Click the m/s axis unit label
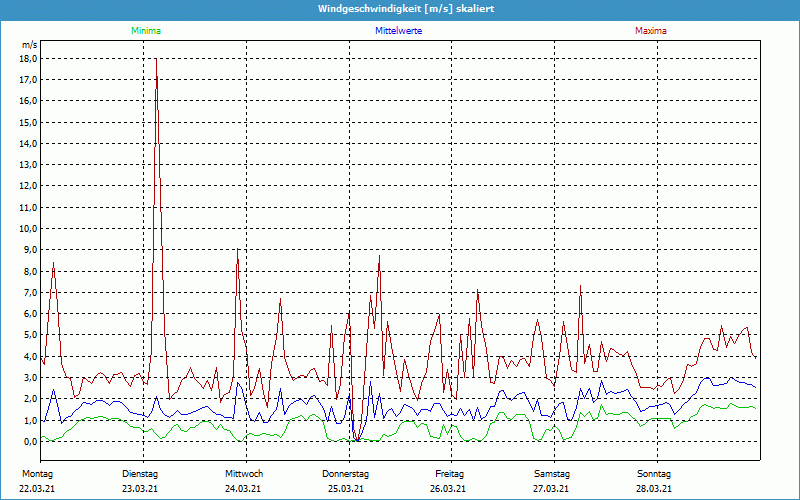The width and height of the screenshot is (800, 500). click(30, 45)
